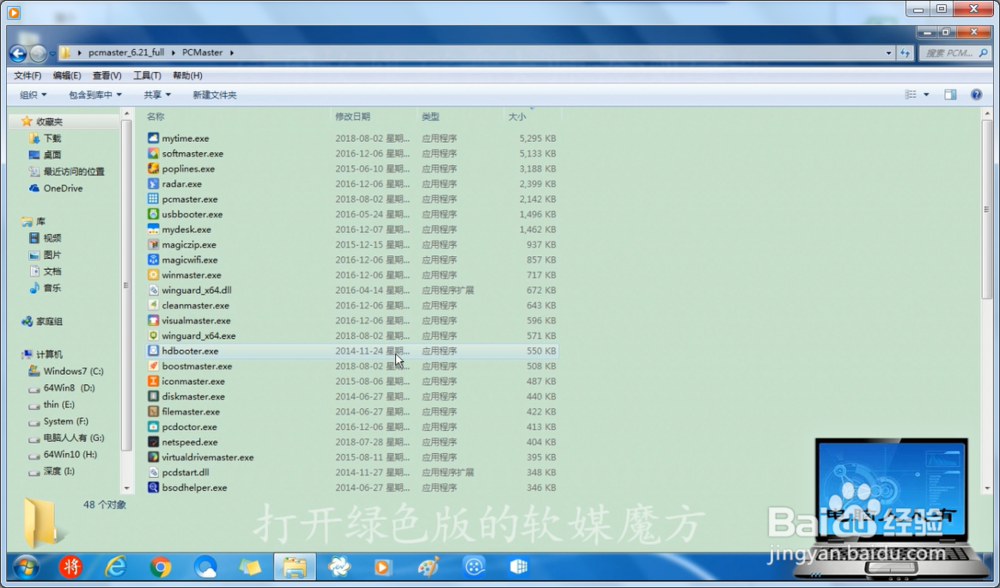The height and width of the screenshot is (588, 1000).
Task: Click the Back navigation arrow
Action: coord(18,54)
